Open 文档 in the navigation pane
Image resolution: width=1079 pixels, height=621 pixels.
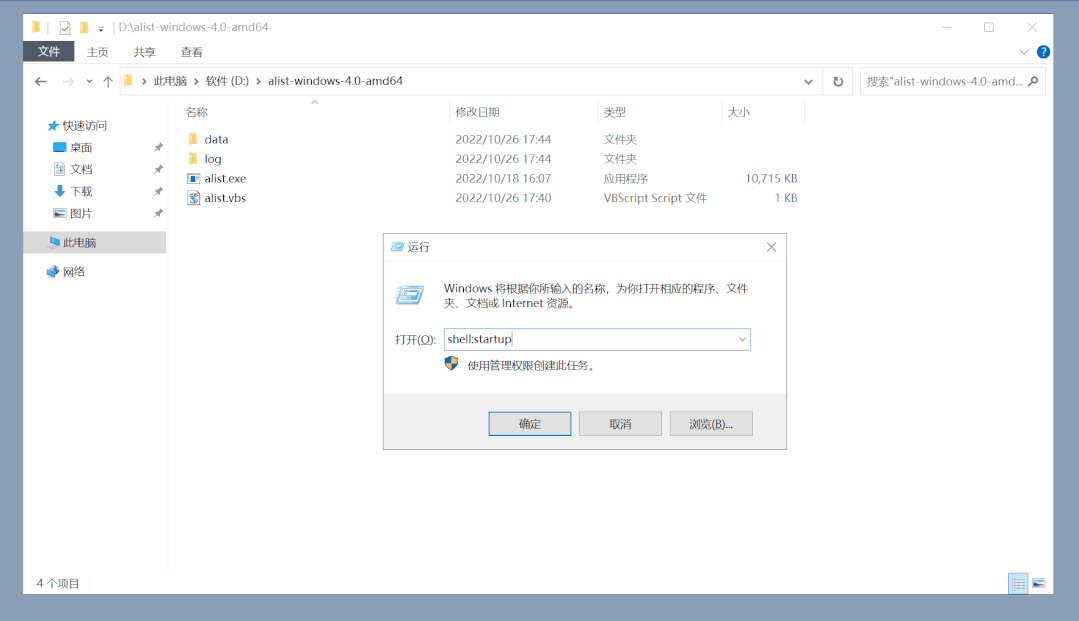[81, 169]
